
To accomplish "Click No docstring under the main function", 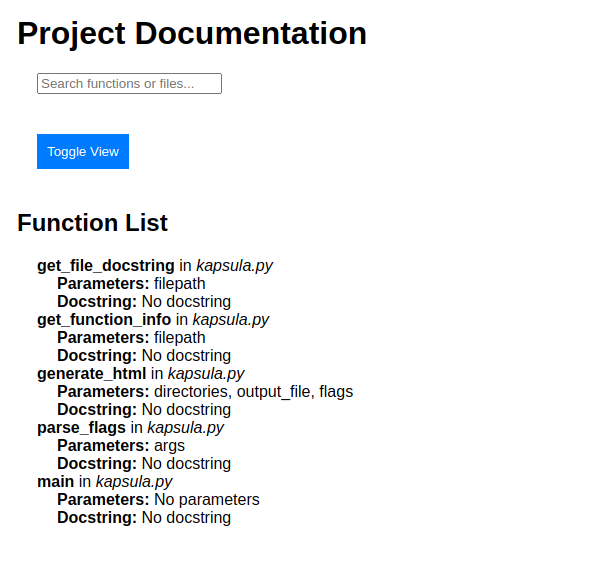I will pyautogui.click(x=186, y=518).
